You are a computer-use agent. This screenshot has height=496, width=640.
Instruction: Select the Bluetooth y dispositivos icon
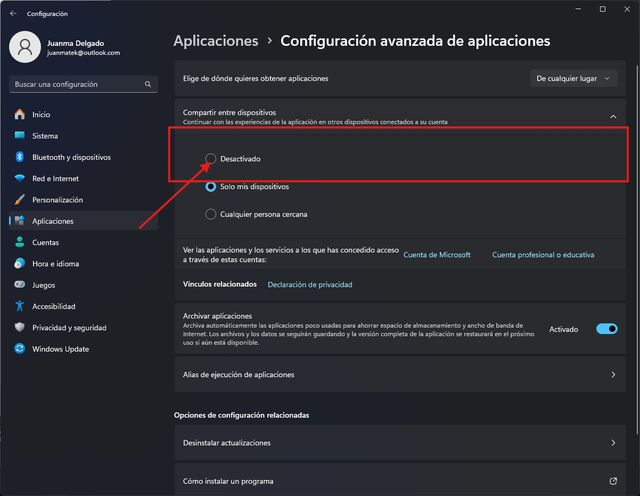click(20, 157)
